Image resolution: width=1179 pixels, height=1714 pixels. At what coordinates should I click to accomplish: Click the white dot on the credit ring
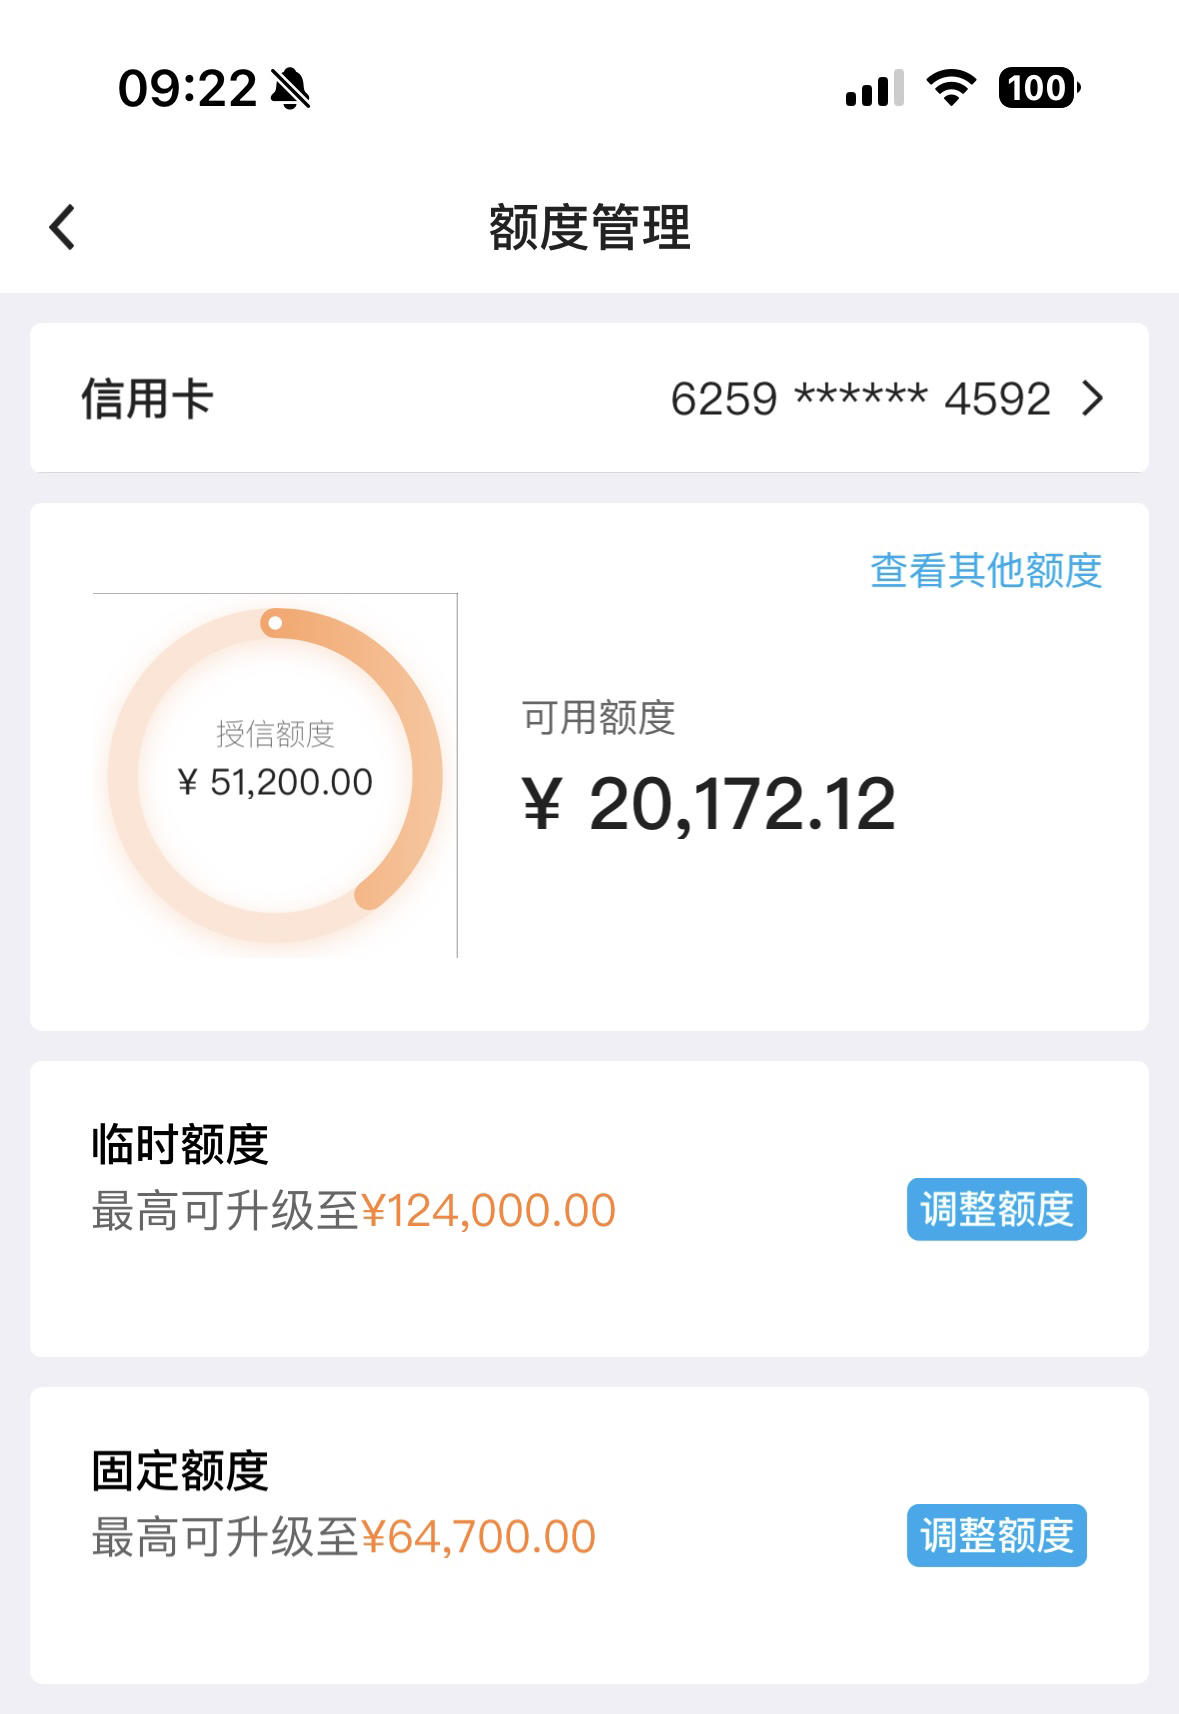pyautogui.click(x=275, y=623)
